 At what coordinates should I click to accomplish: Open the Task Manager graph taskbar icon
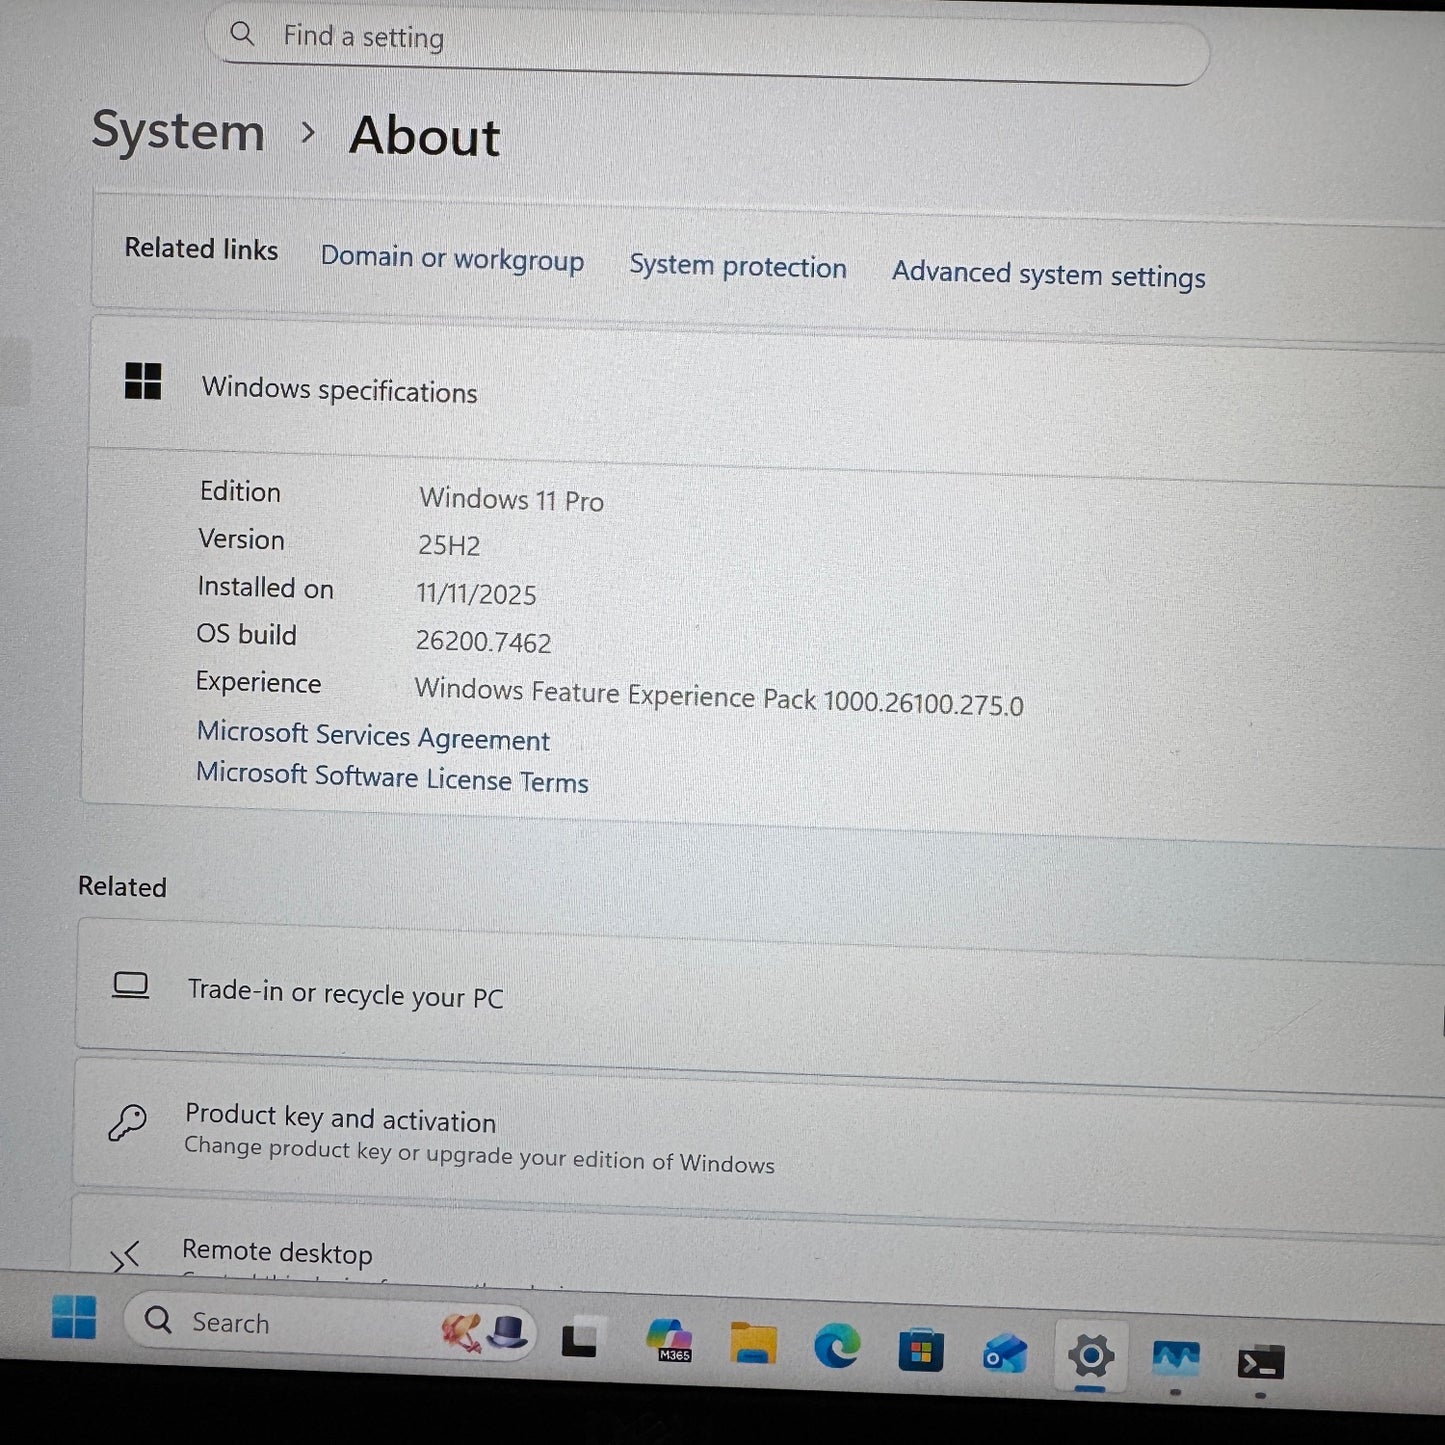tap(1175, 1360)
